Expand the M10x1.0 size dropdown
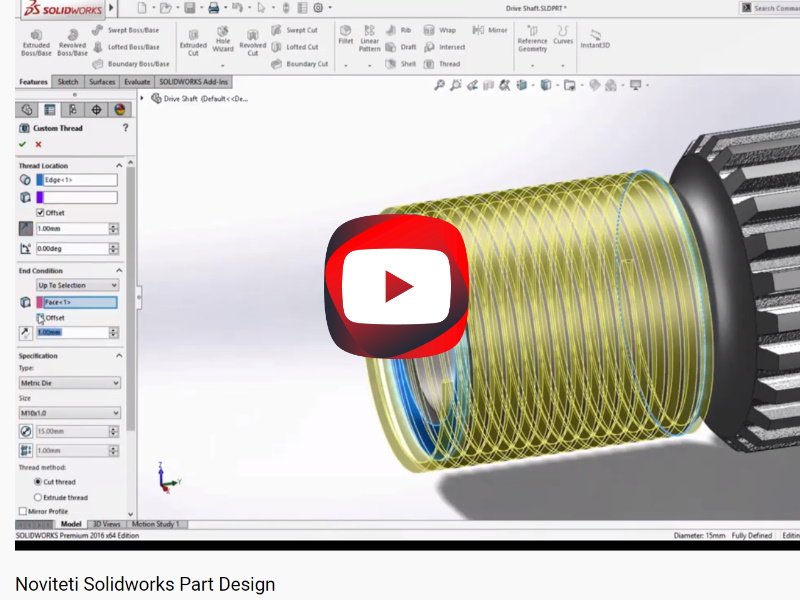This screenshot has height=600, width=800. (x=70, y=413)
